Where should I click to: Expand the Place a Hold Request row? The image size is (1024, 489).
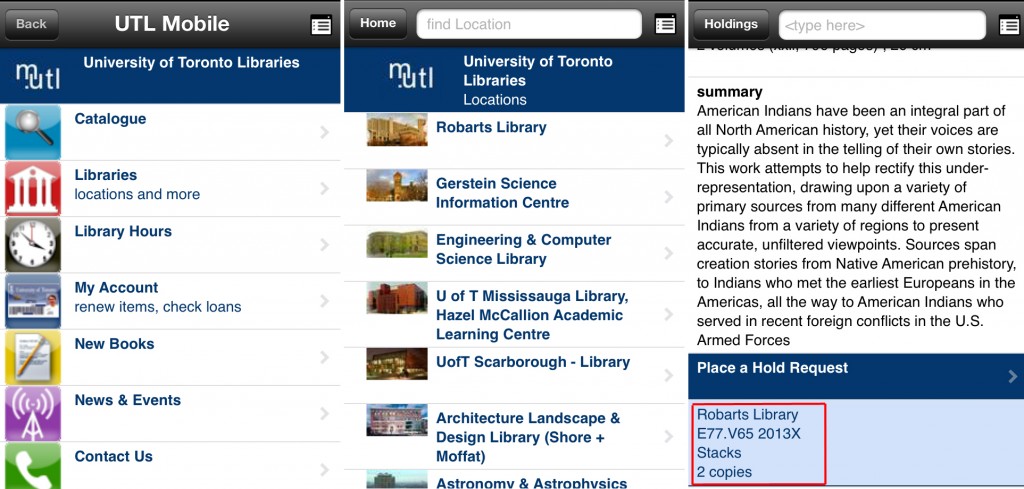click(856, 376)
